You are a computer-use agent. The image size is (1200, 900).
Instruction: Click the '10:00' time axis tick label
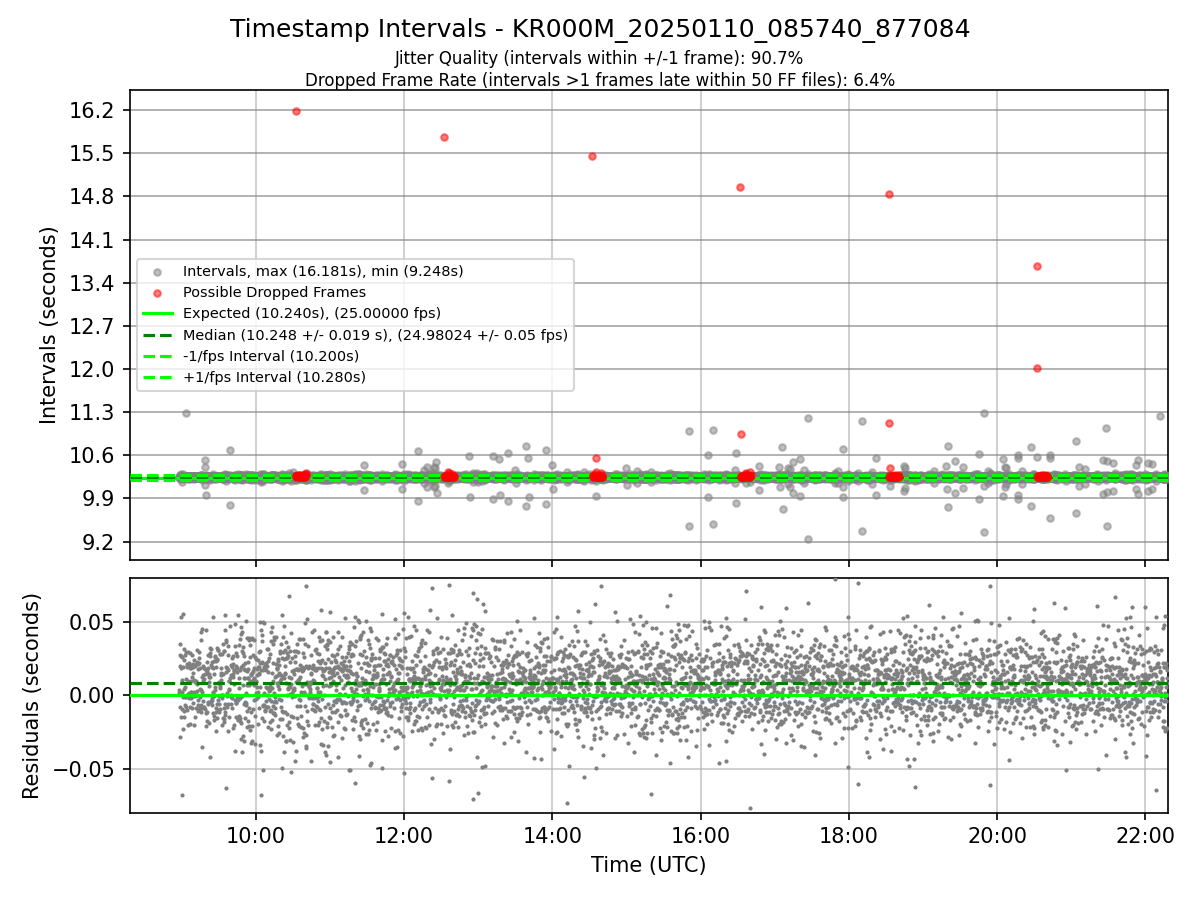click(256, 836)
